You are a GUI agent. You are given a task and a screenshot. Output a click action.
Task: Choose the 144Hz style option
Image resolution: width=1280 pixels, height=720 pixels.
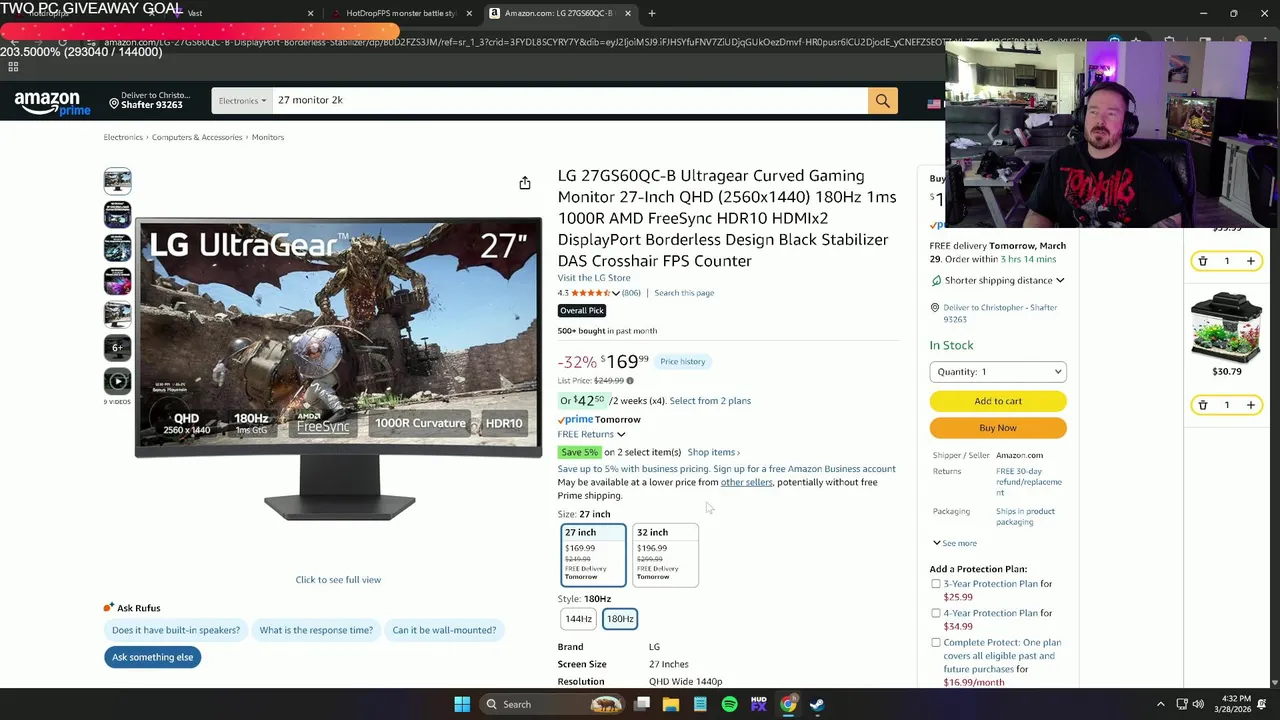coord(578,619)
